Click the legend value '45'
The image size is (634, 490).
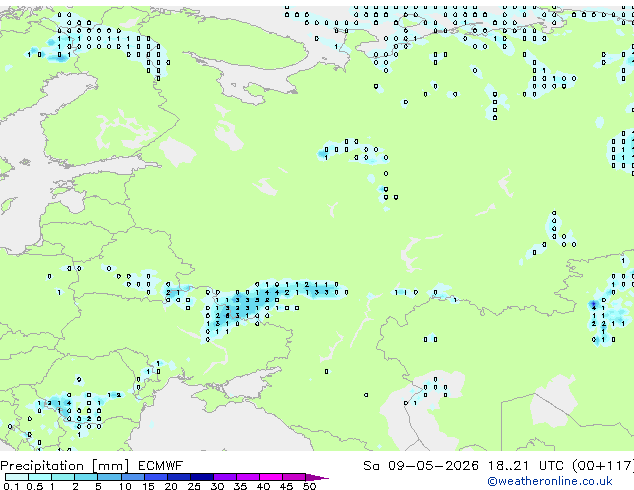286,486
